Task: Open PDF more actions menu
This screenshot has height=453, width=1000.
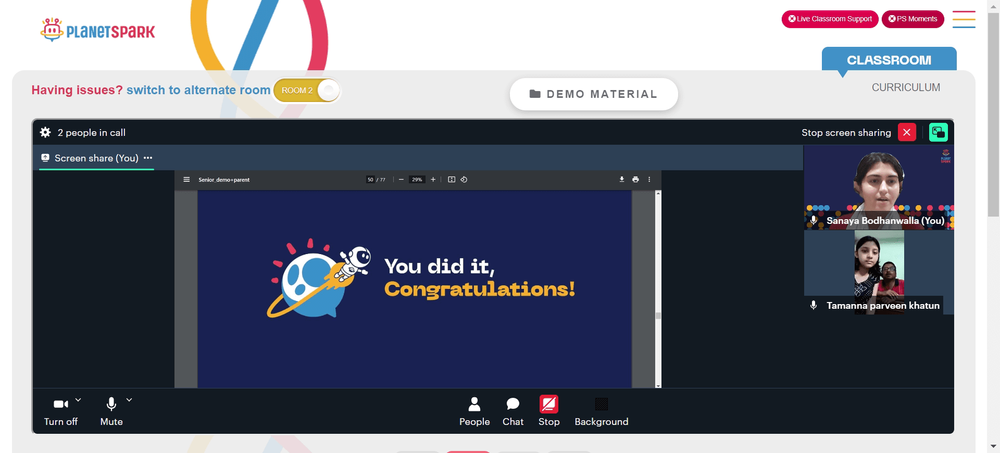Action: 649,180
